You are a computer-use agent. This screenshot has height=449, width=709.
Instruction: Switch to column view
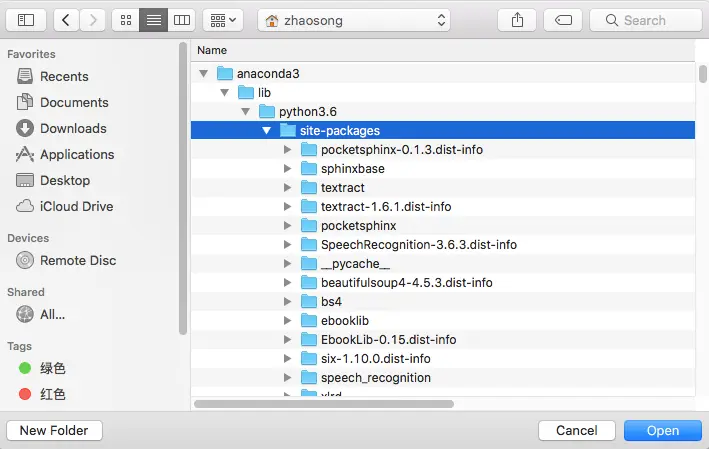(182, 20)
